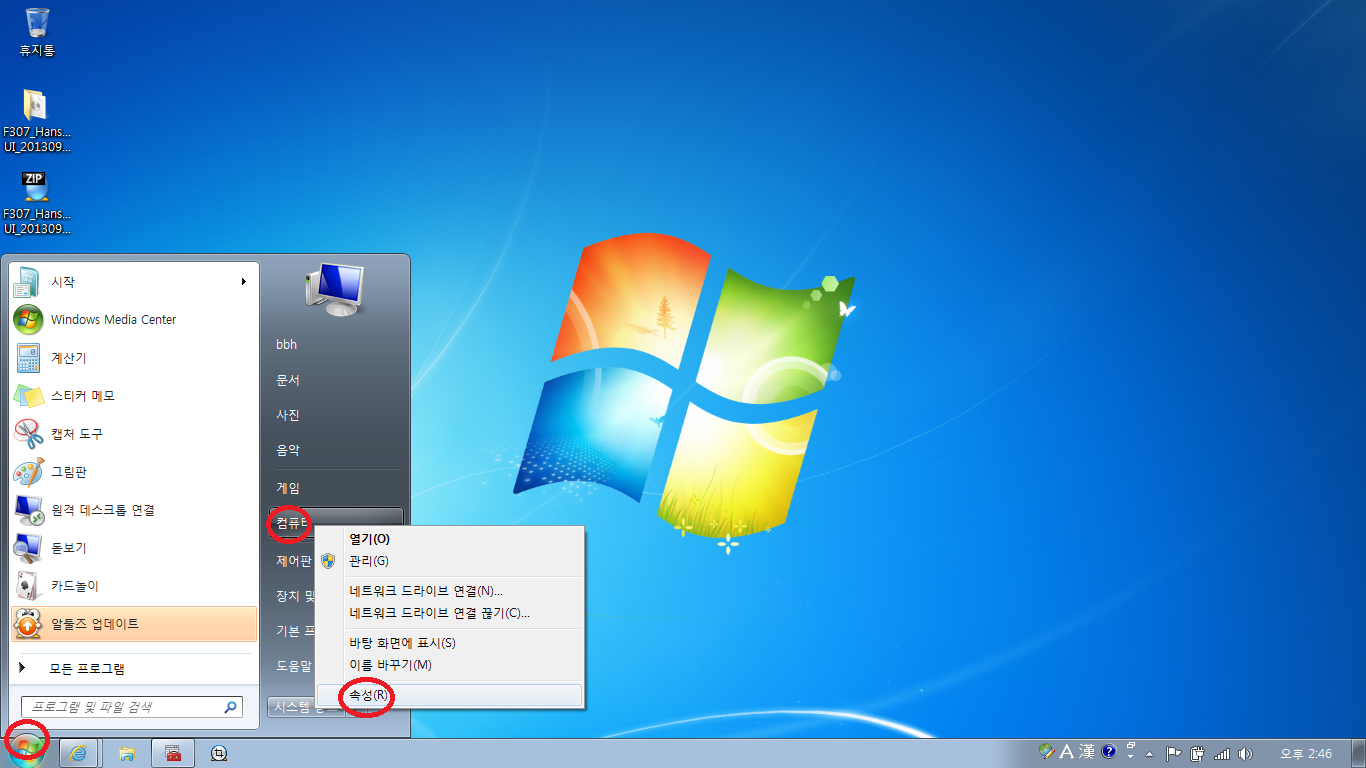This screenshot has height=768, width=1366.
Task: Choose 열기(O) in context menu
Action: click(x=449, y=539)
